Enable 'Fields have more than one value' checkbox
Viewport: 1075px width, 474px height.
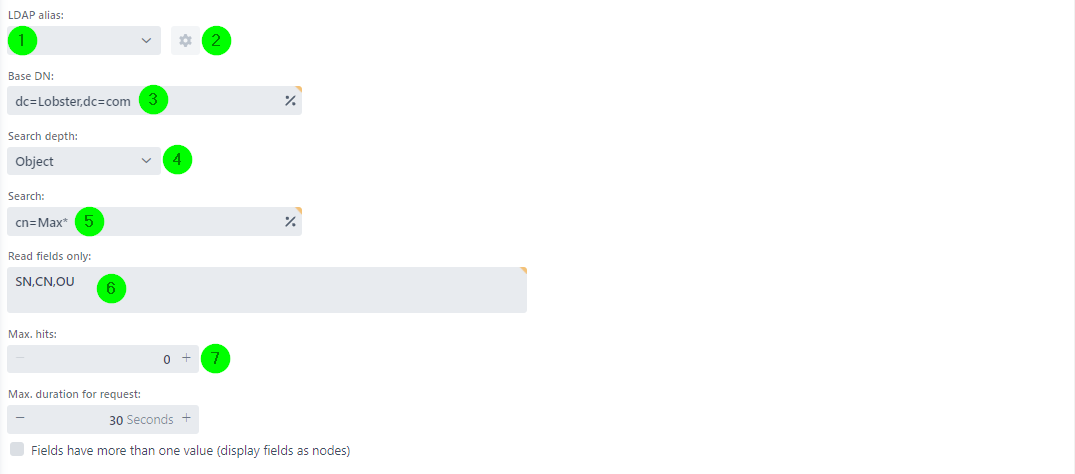click(17, 449)
